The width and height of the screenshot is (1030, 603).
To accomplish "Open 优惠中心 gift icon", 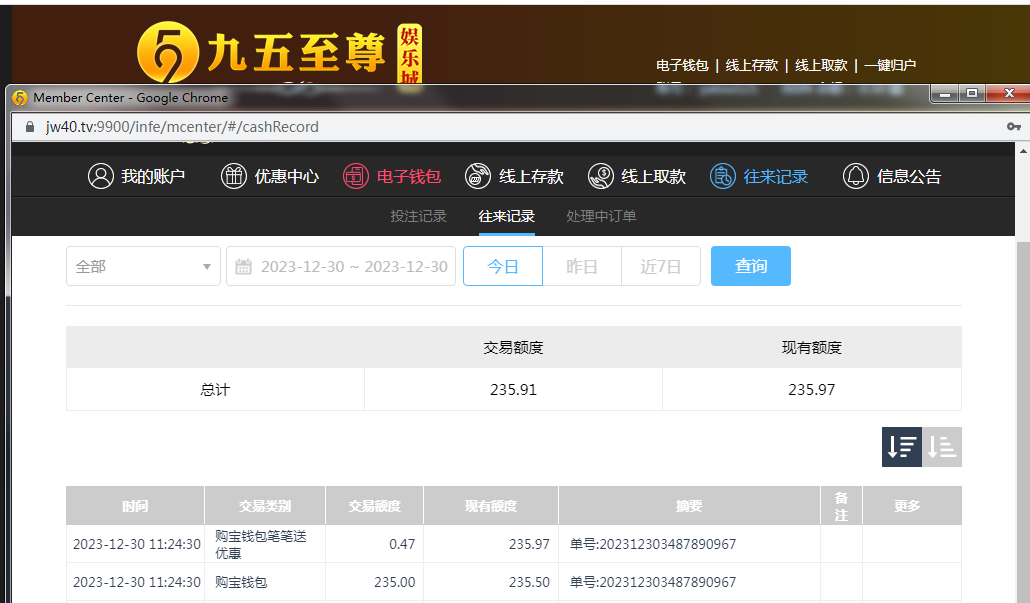I will [233, 176].
